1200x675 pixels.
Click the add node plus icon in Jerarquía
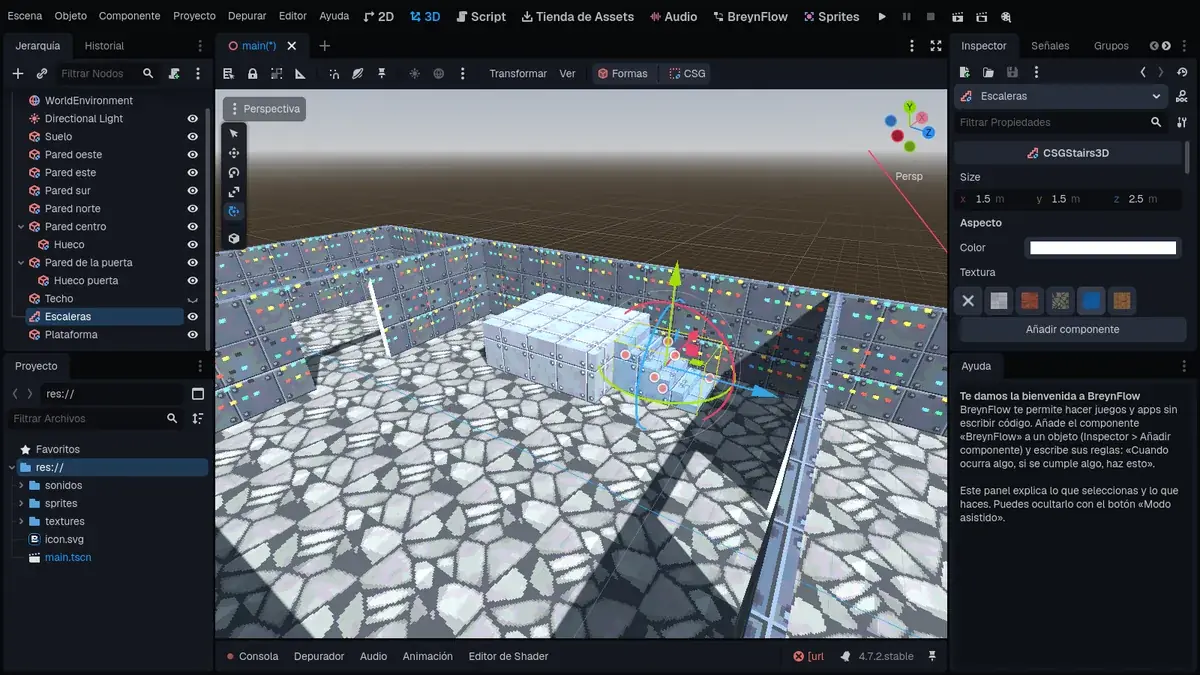click(17, 74)
